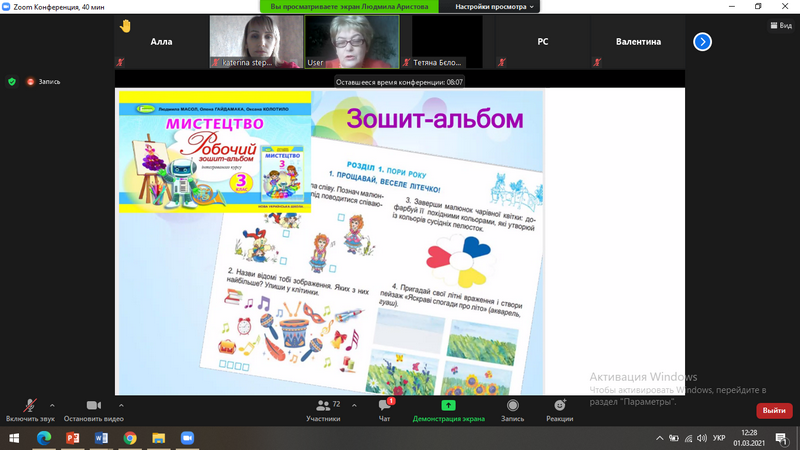Click the Запись record button in toolbar
The height and width of the screenshot is (450, 800).
tap(513, 411)
